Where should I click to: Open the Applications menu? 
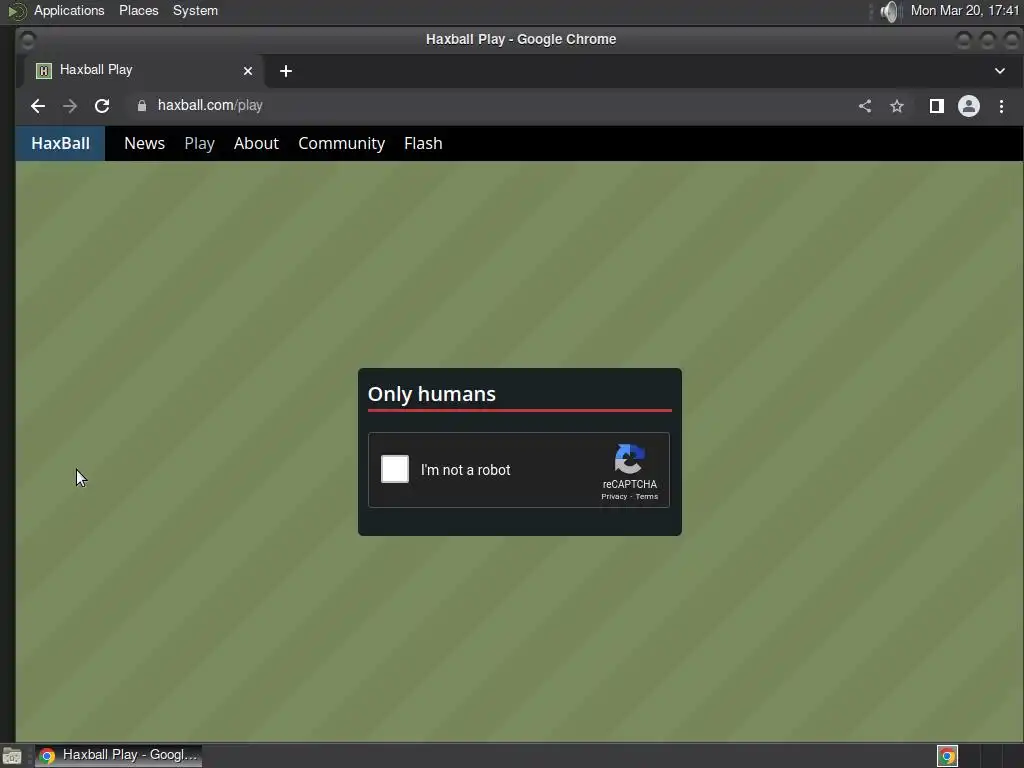tap(69, 10)
